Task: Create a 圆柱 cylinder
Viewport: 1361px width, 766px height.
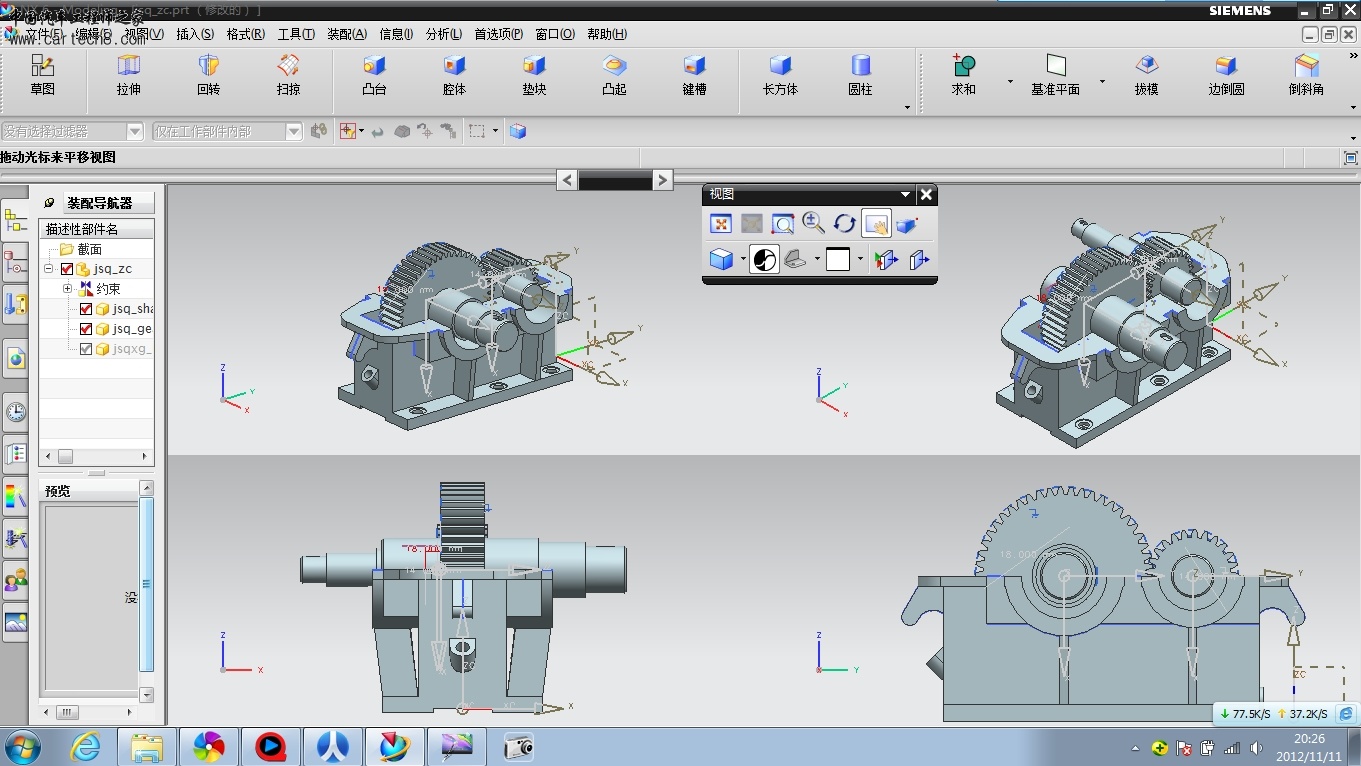Action: click(860, 76)
